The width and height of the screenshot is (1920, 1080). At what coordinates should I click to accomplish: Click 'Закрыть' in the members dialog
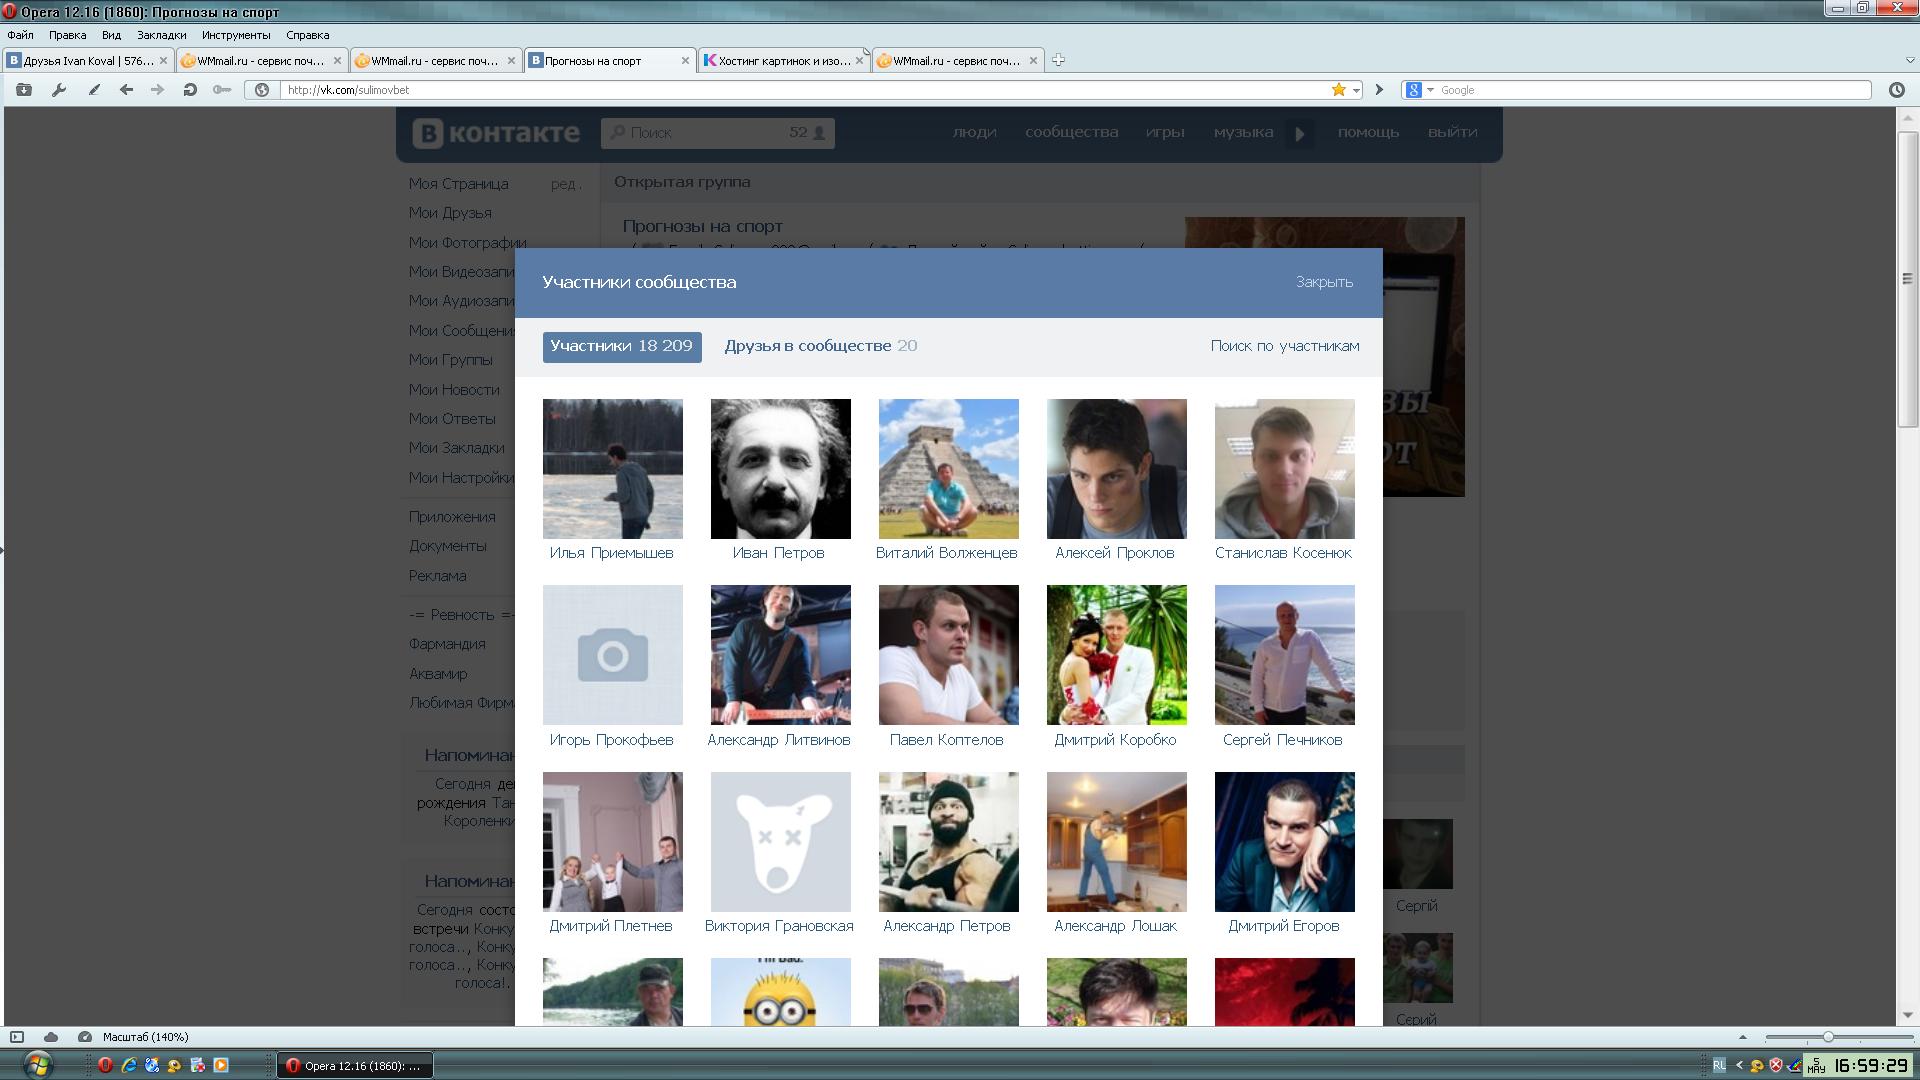point(1324,282)
